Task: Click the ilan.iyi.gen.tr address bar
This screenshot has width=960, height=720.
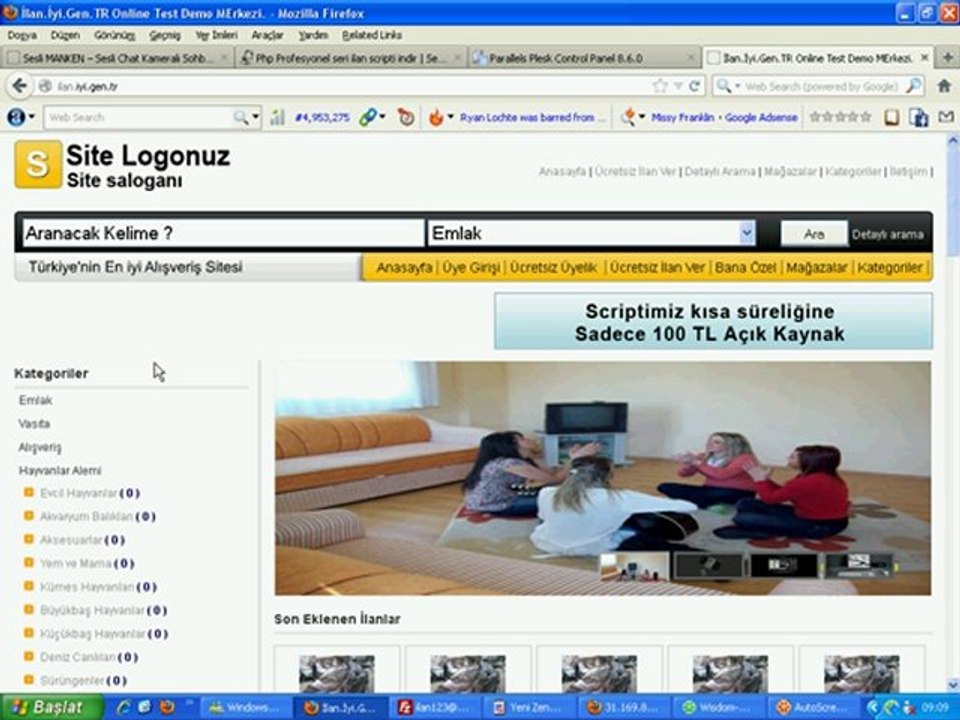Action: [343, 86]
